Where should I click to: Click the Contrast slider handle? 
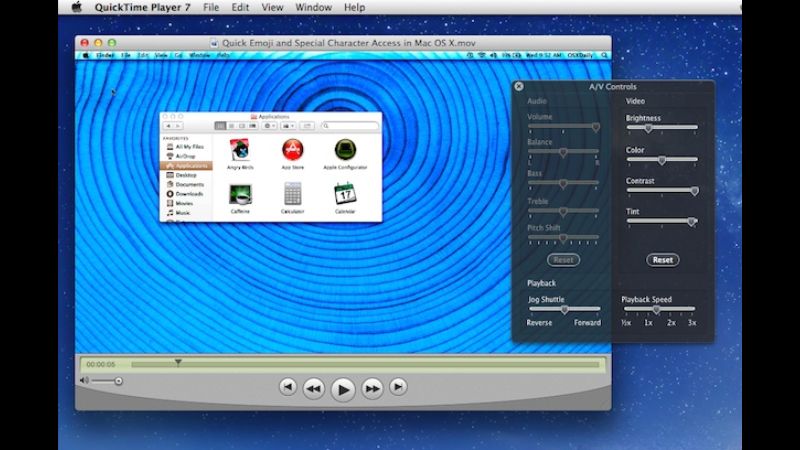point(694,191)
